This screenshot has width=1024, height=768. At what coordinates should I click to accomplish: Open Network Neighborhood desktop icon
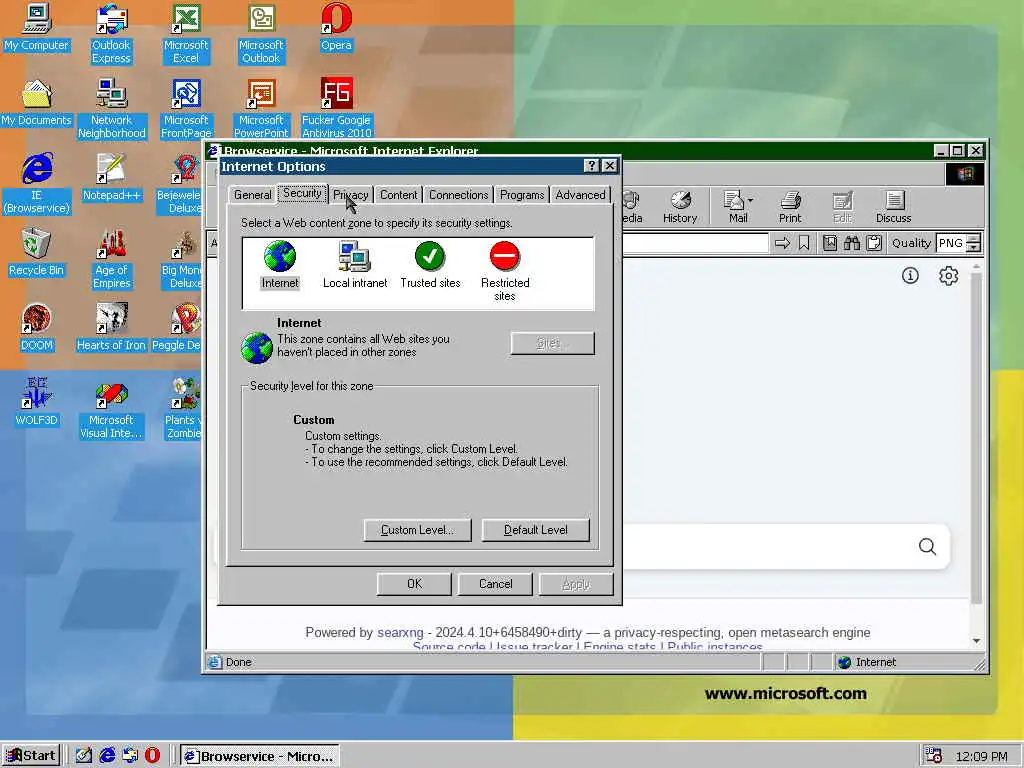pyautogui.click(x=111, y=108)
